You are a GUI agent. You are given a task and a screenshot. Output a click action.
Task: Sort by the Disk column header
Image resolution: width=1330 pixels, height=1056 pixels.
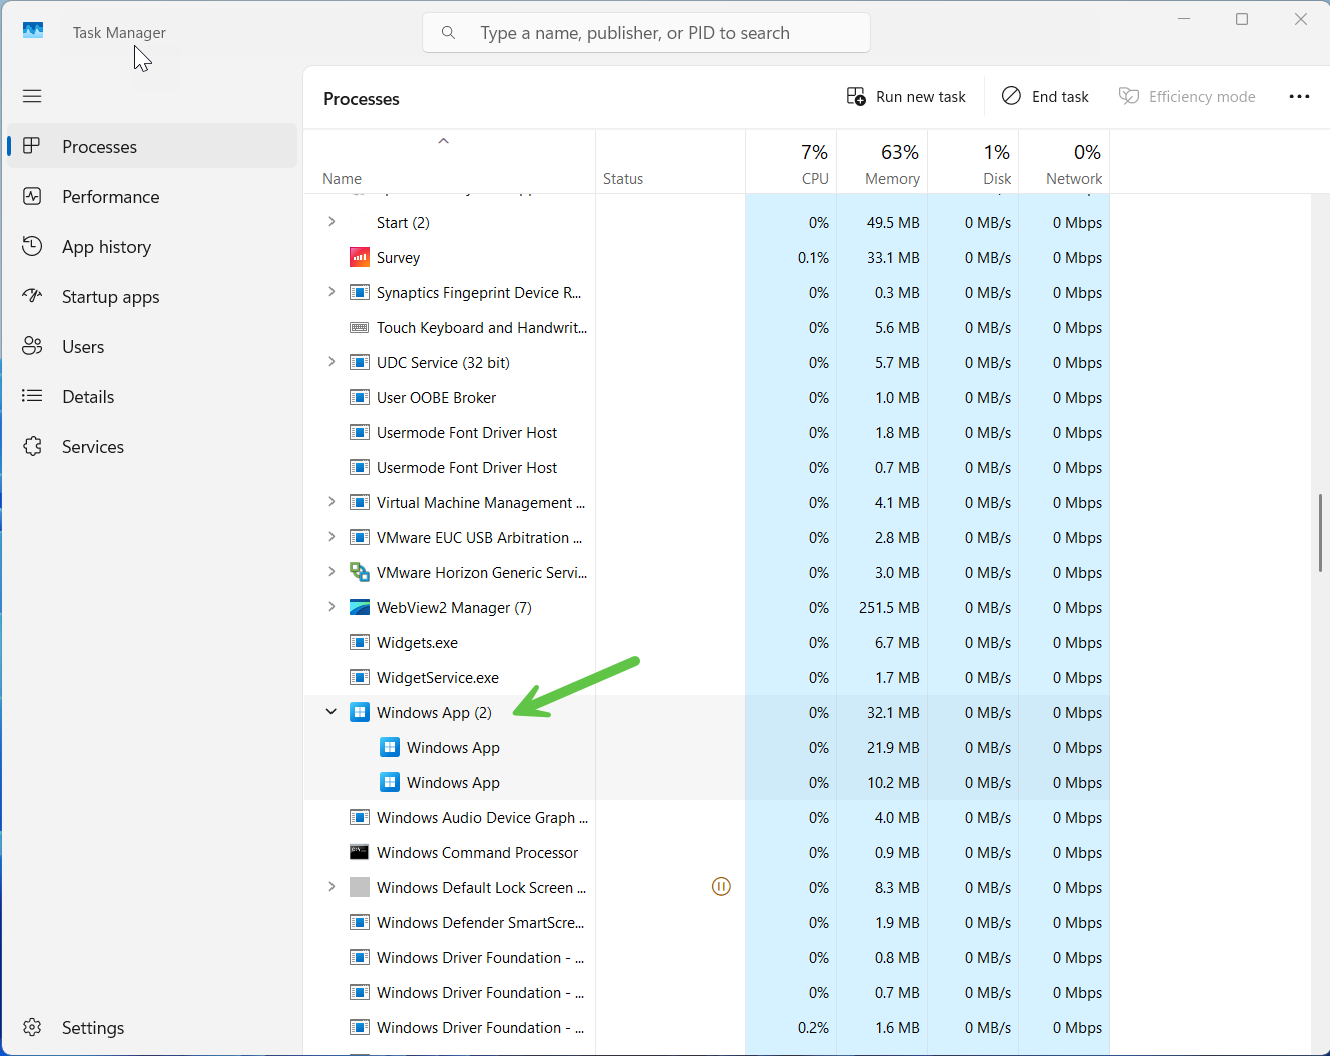973,163
